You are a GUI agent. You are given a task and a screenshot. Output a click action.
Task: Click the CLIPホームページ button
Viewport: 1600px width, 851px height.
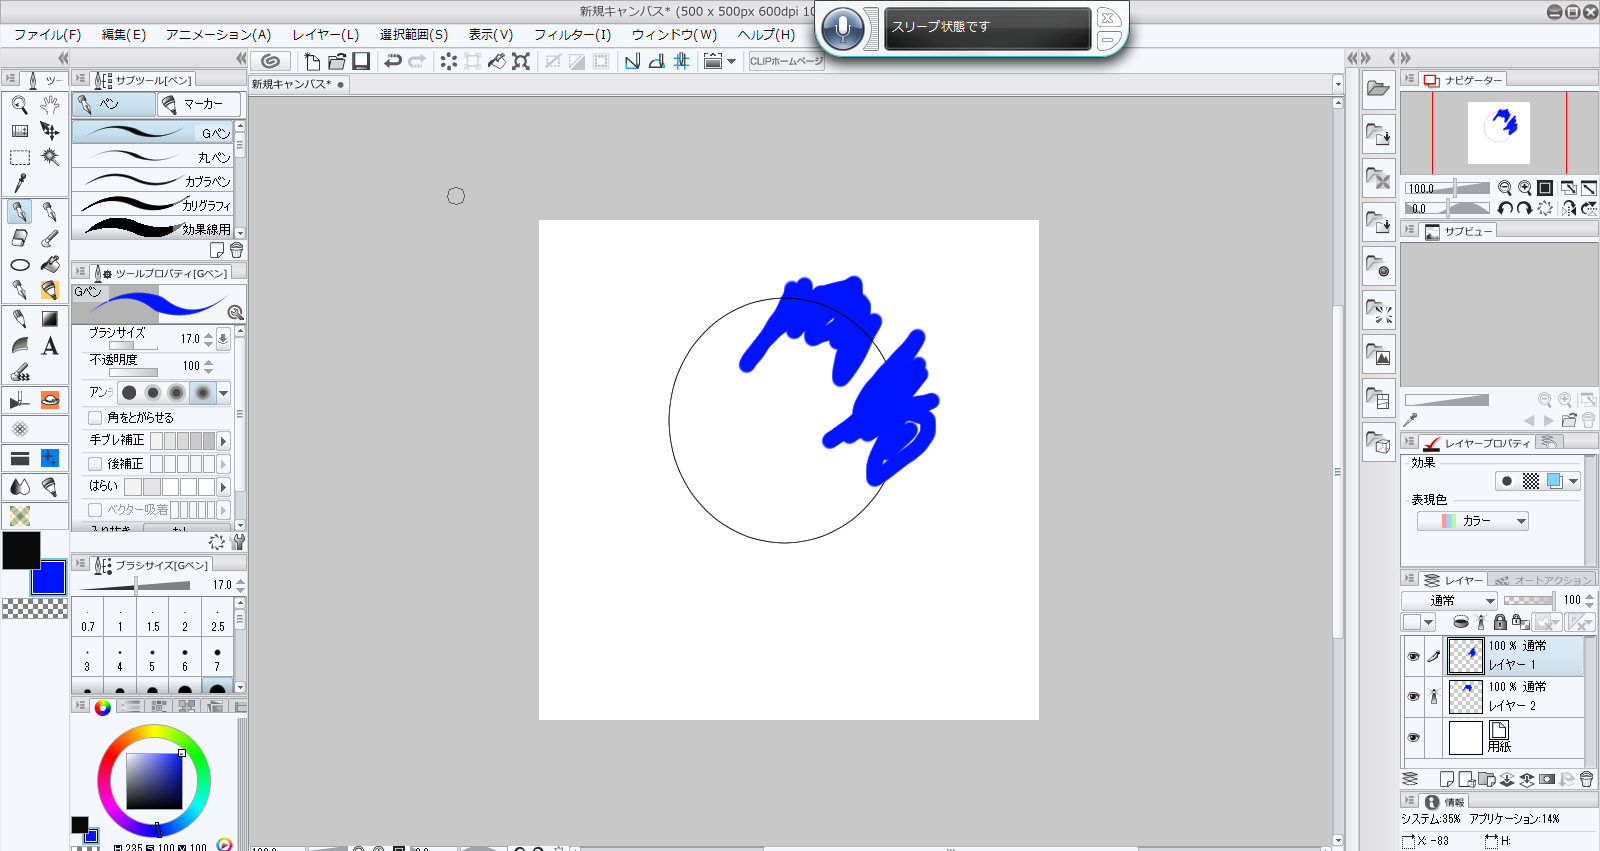tap(786, 61)
